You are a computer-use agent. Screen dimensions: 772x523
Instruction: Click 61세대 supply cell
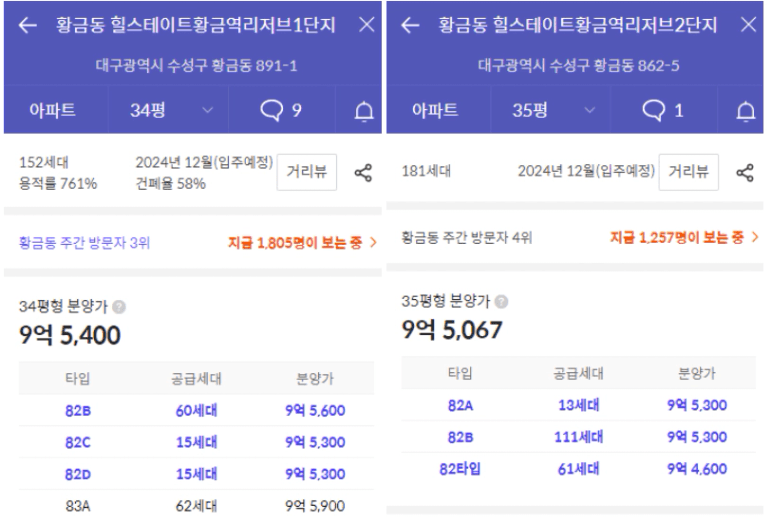point(579,469)
